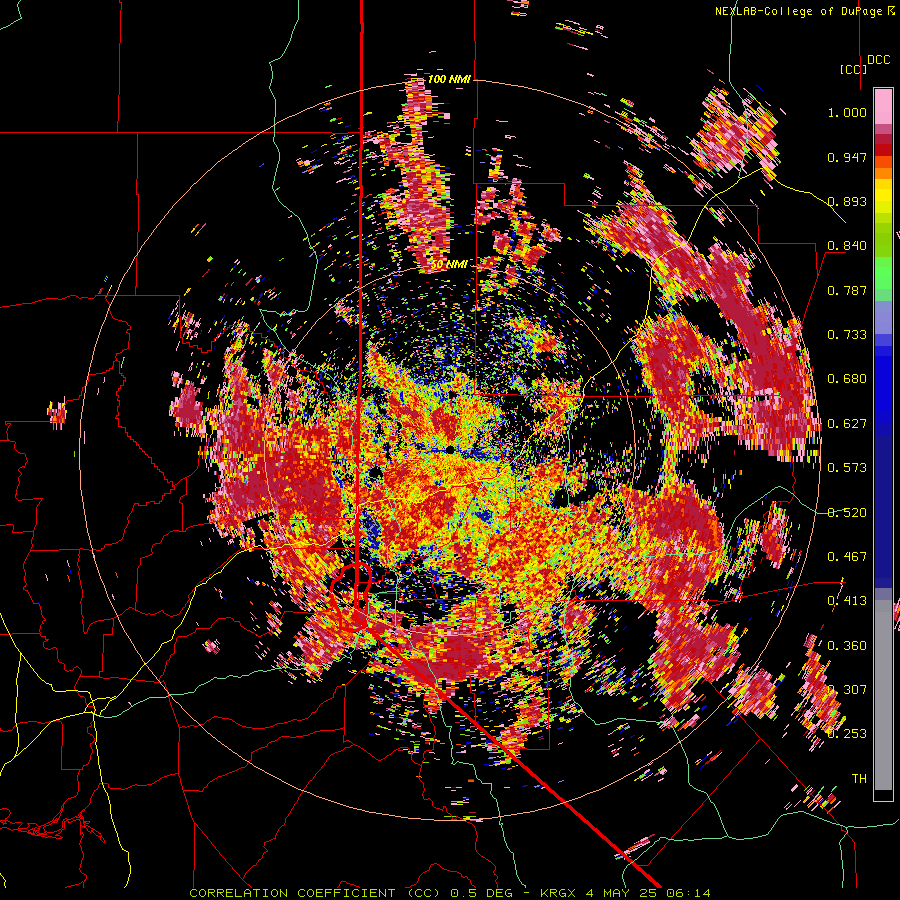Screen dimensions: 900x900
Task: Select the 0.680 legend value
Action: (x=847, y=379)
